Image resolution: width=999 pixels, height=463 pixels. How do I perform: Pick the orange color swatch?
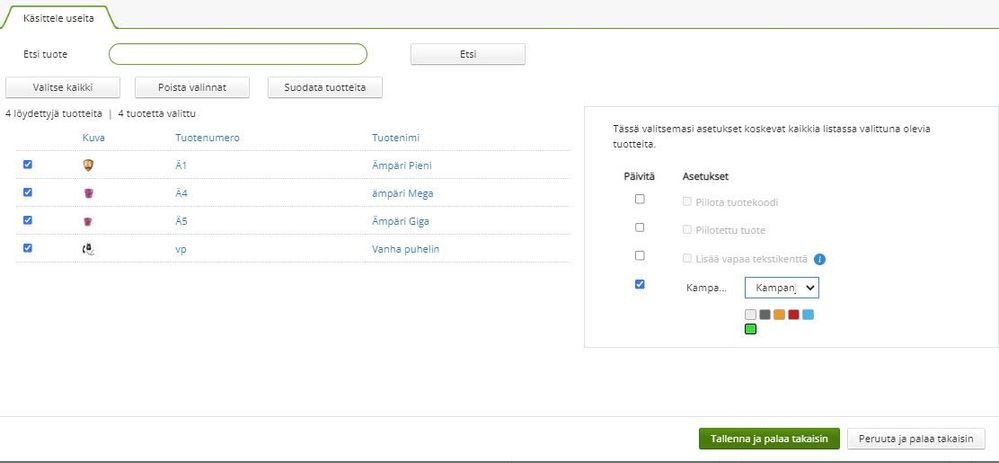779,314
